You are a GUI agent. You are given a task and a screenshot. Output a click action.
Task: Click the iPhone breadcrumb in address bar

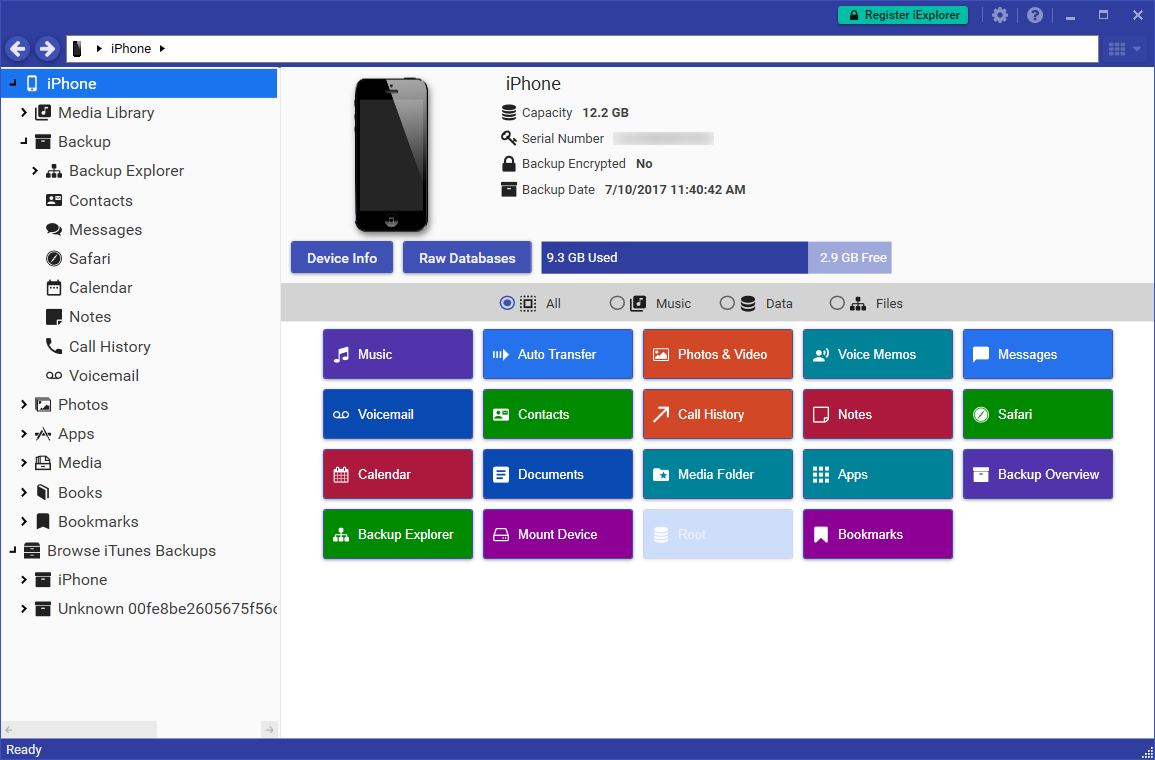[x=131, y=49]
